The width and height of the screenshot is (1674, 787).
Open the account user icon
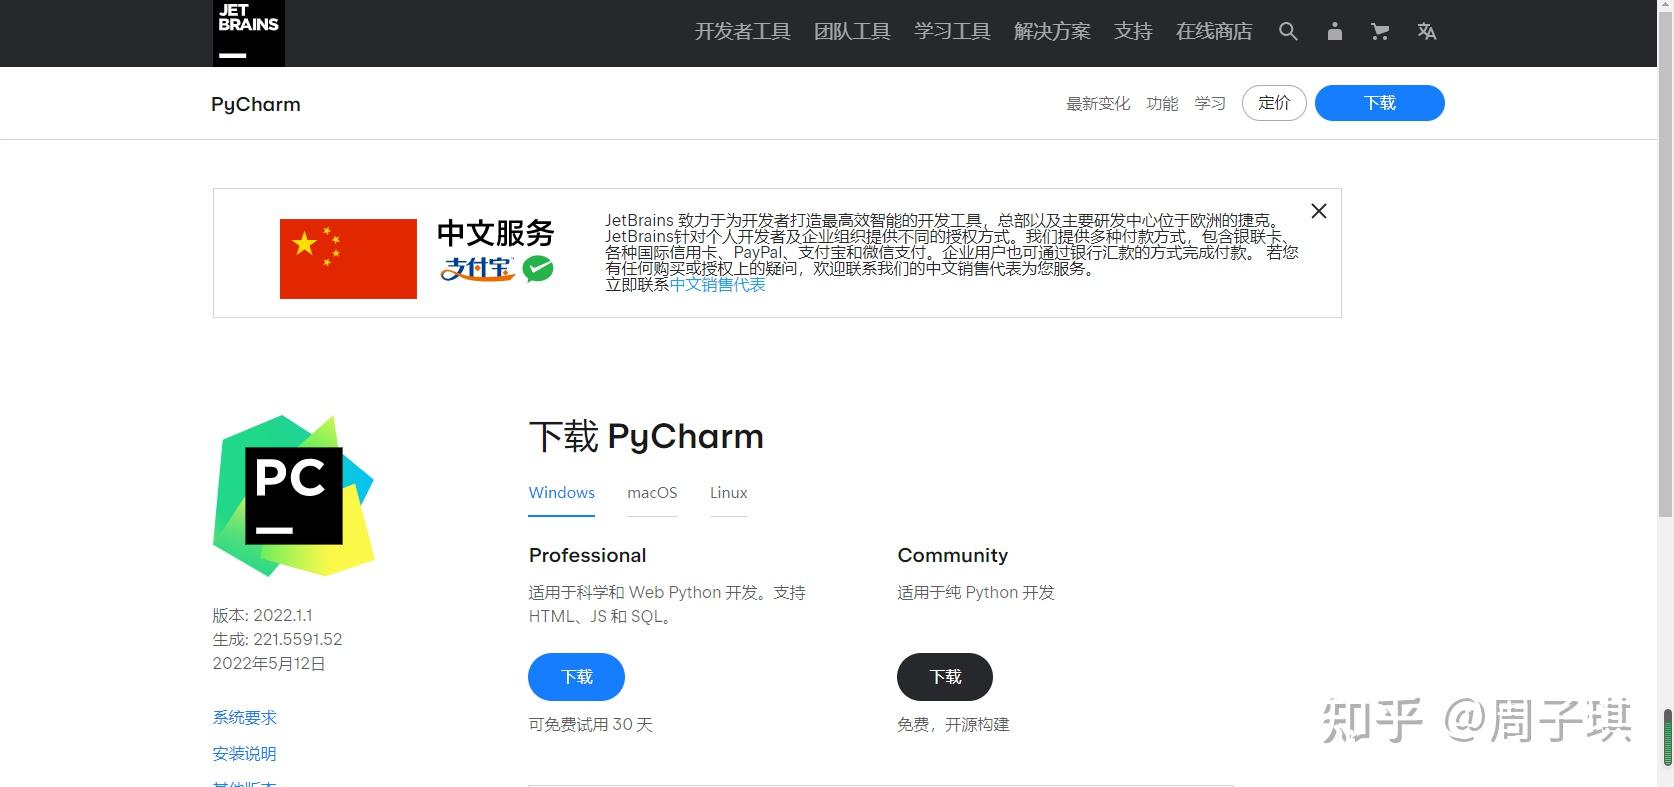point(1334,32)
